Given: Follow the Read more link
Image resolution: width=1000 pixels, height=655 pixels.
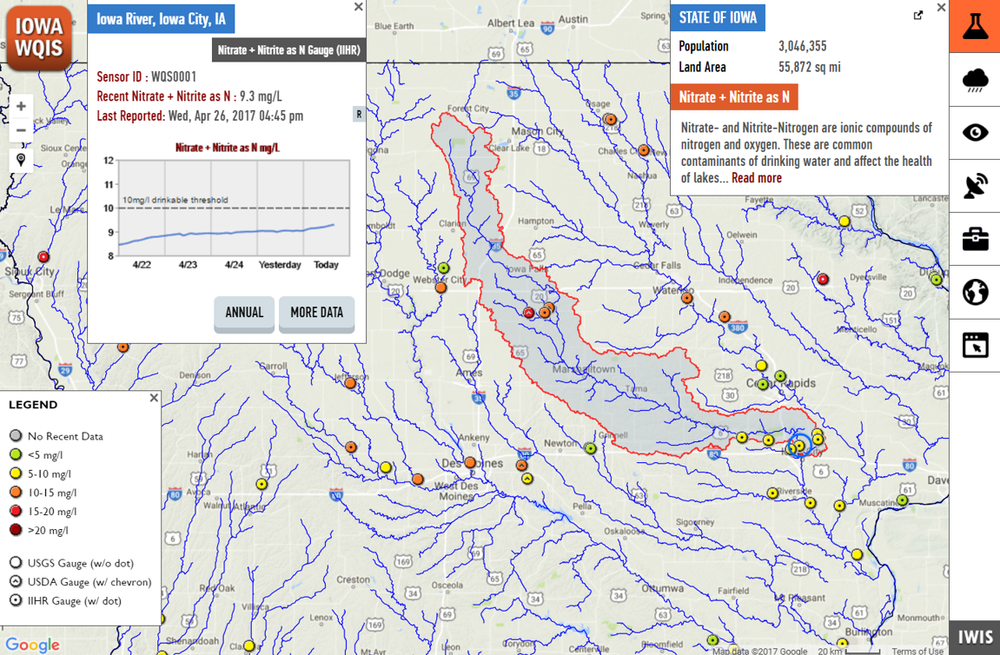Looking at the screenshot, I should (756, 178).
